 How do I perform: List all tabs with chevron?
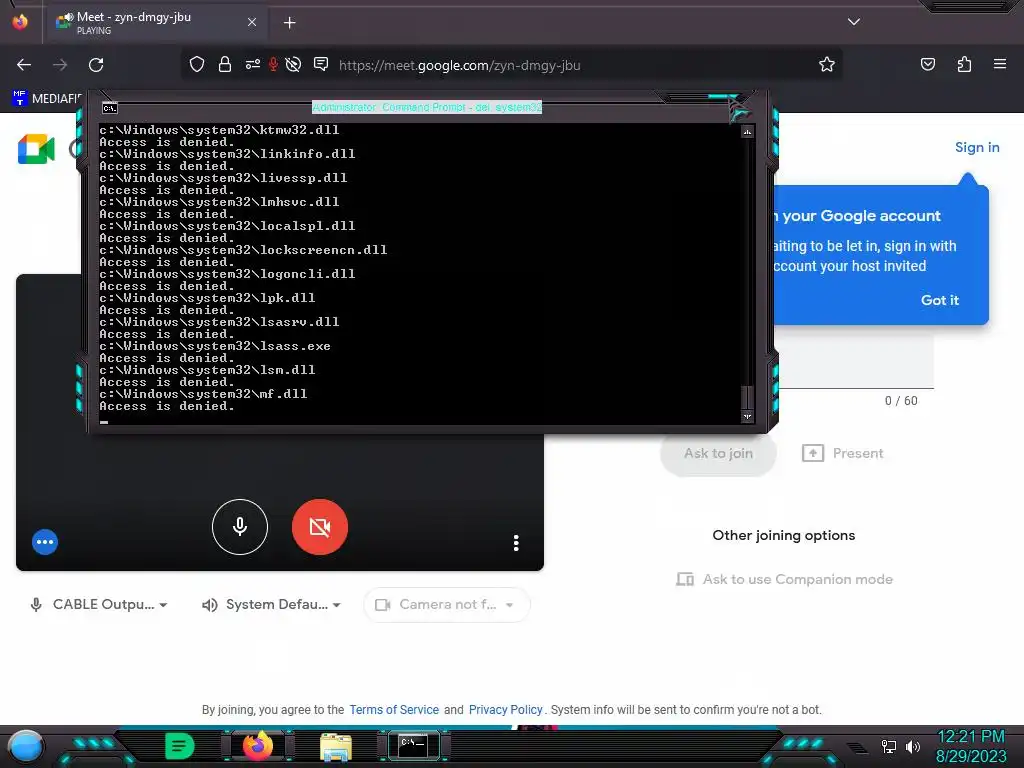(x=854, y=22)
